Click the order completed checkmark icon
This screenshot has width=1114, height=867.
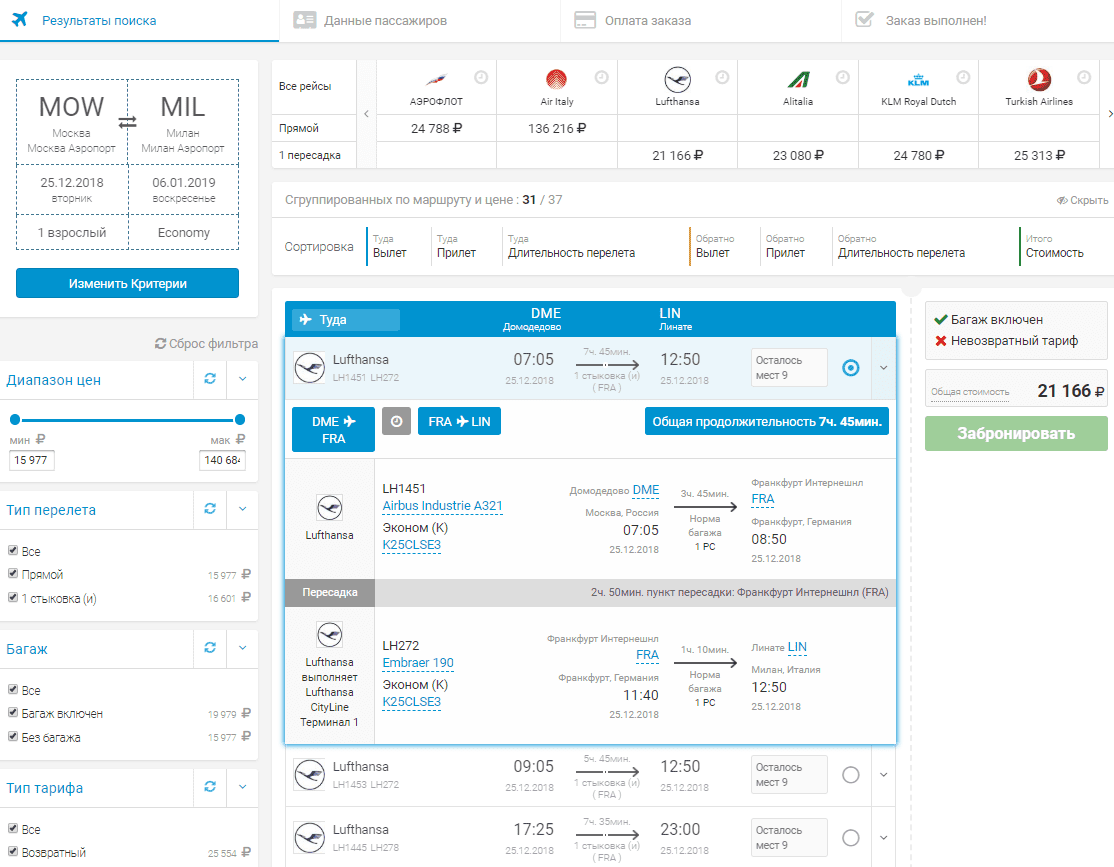pyautogui.click(x=865, y=19)
